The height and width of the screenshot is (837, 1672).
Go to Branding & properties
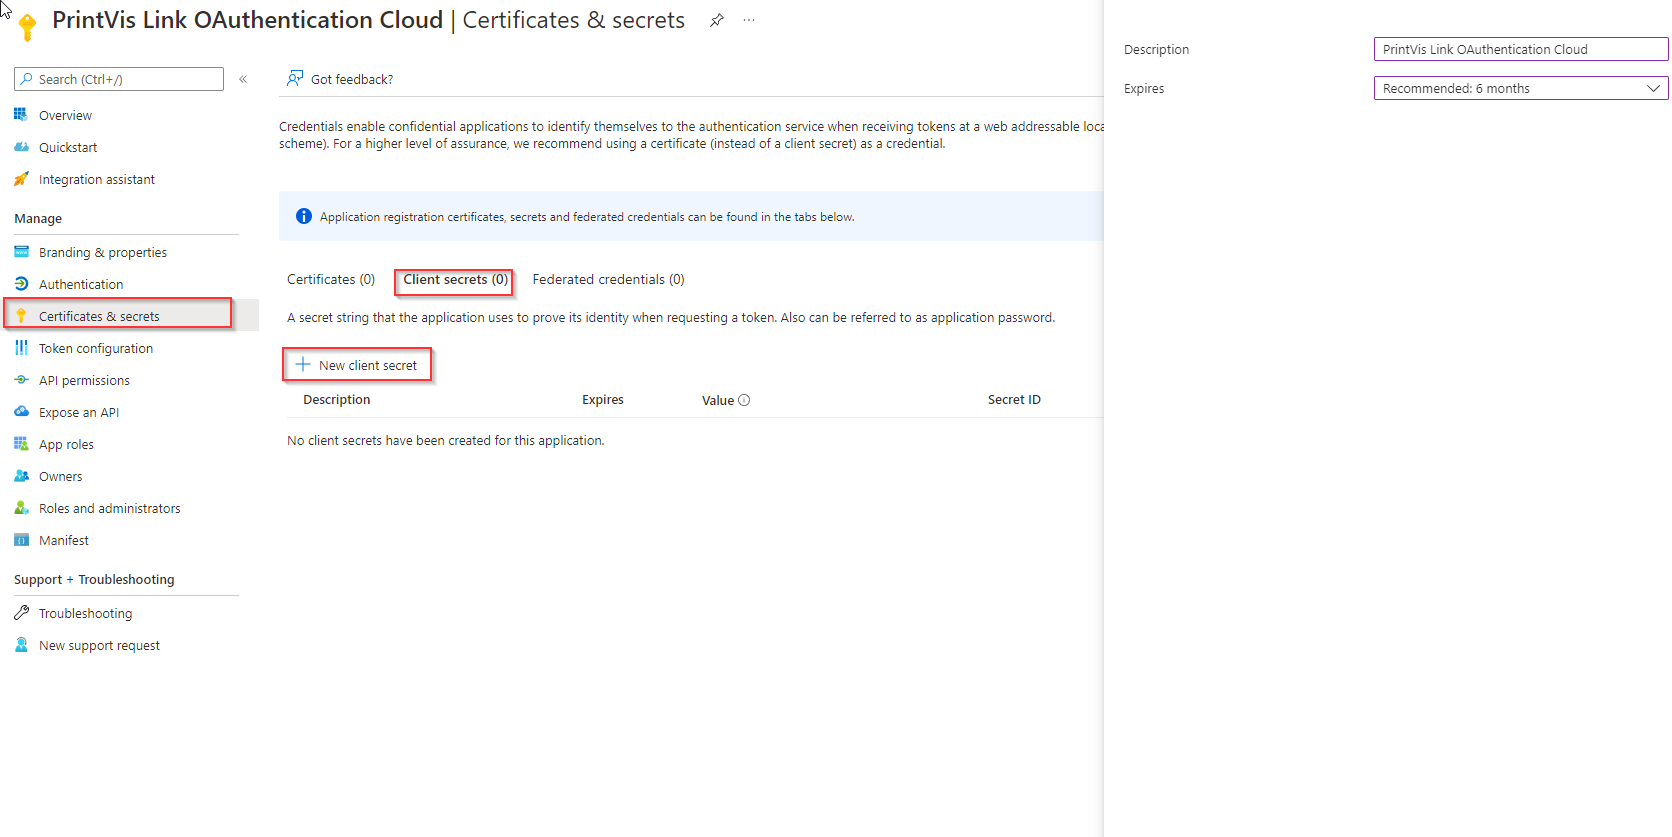point(102,253)
